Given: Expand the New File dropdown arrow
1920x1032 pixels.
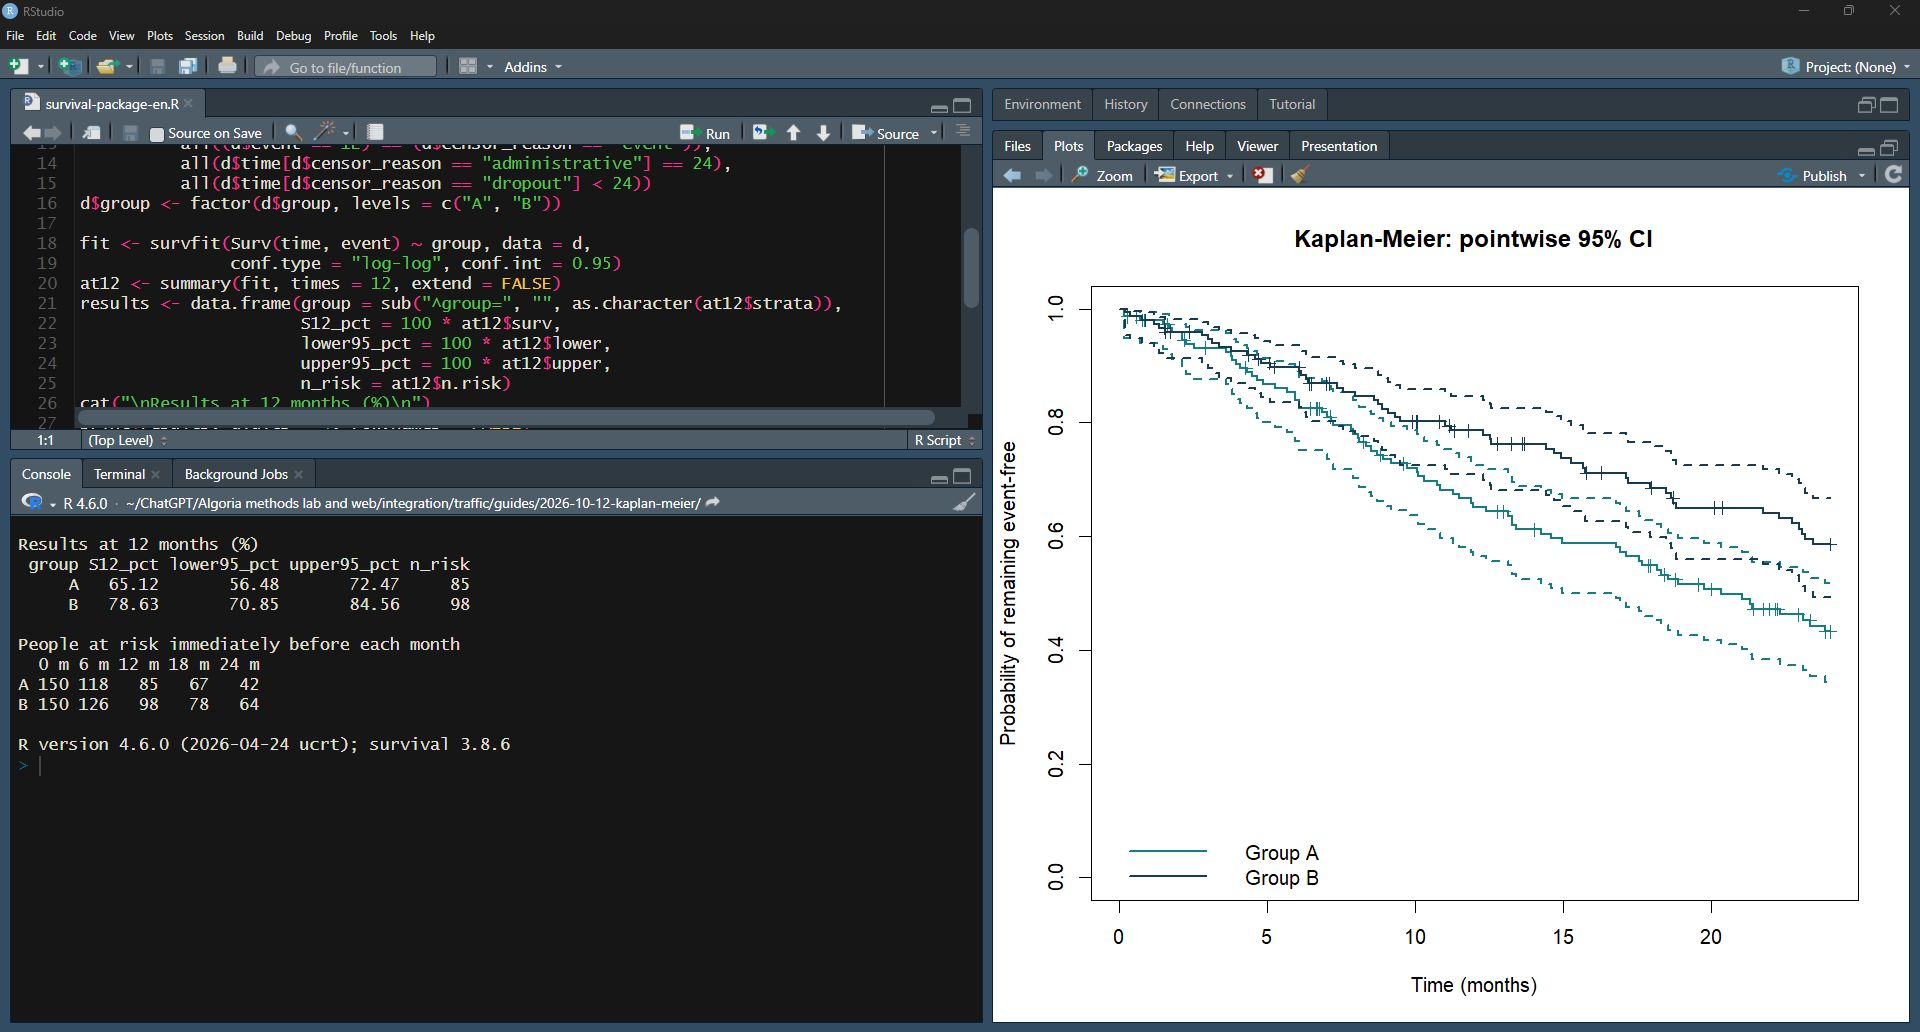Looking at the screenshot, I should pyautogui.click(x=41, y=67).
